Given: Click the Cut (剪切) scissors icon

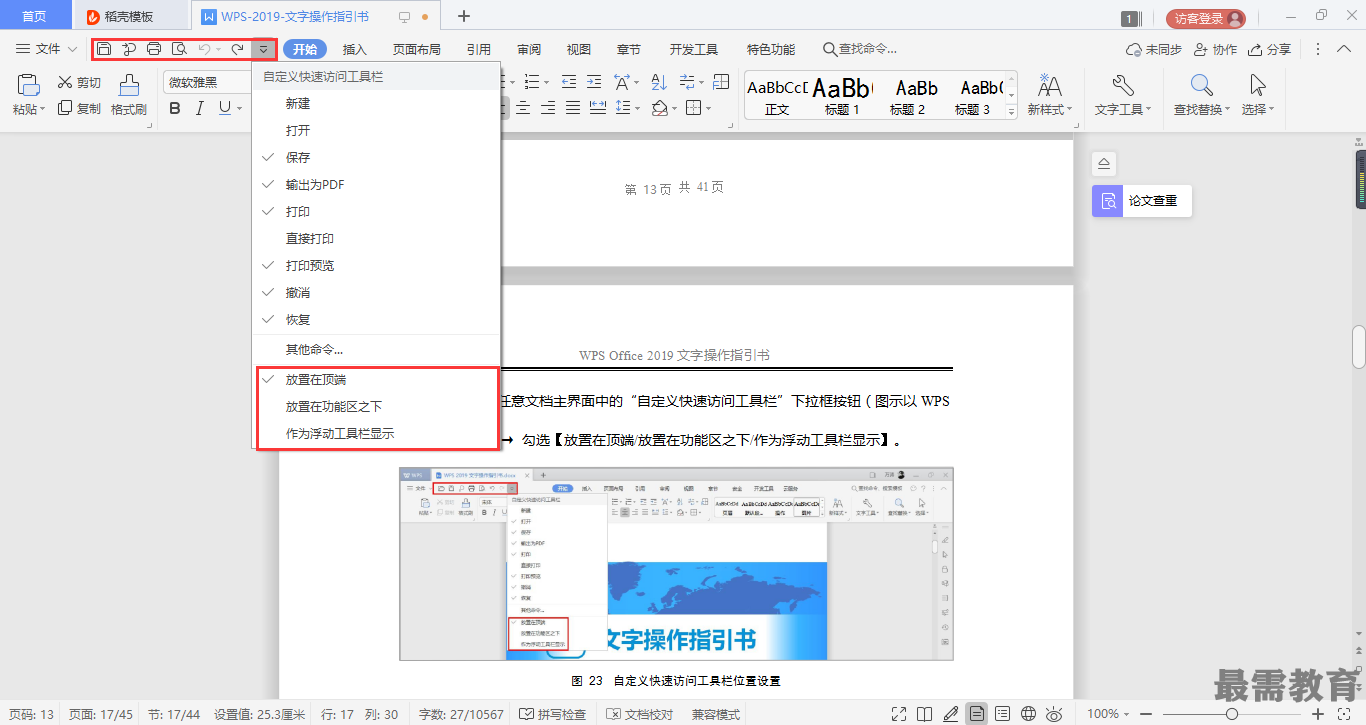Looking at the screenshot, I should [65, 83].
